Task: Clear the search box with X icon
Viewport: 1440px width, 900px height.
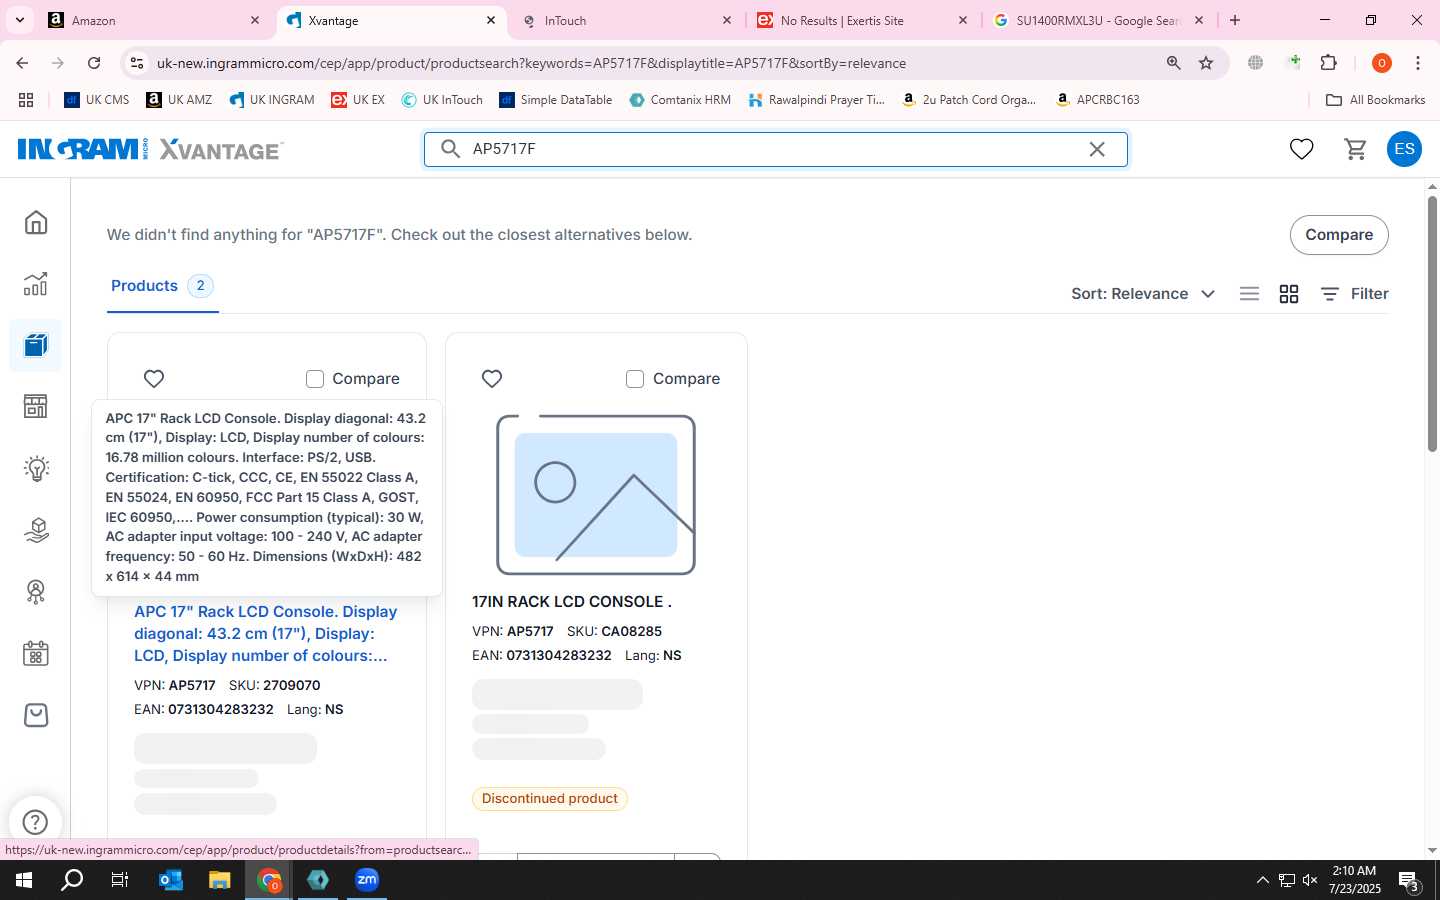Action: (x=1097, y=149)
